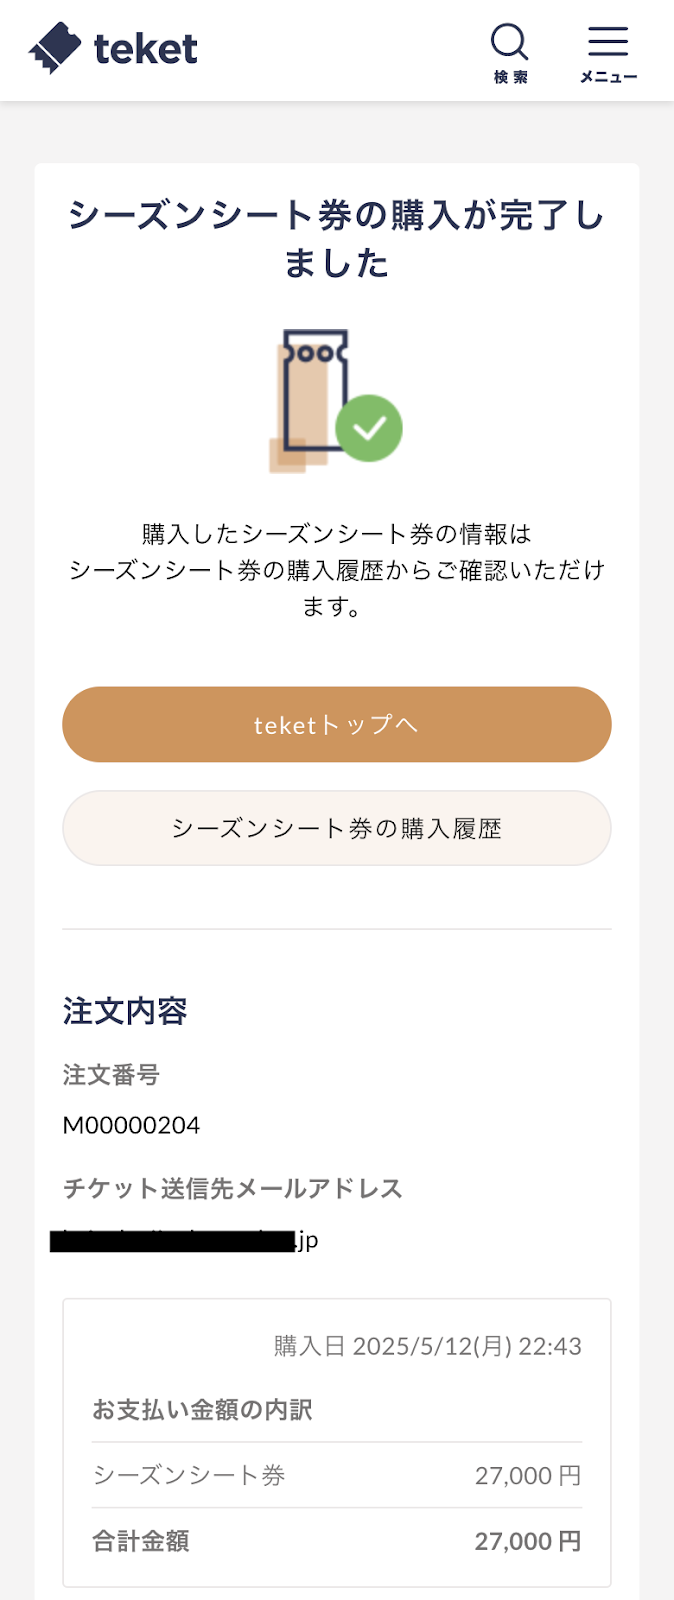674x1600 pixels.
Task: Click the チケット送信先メールアドレス label
Action: coord(232,1188)
